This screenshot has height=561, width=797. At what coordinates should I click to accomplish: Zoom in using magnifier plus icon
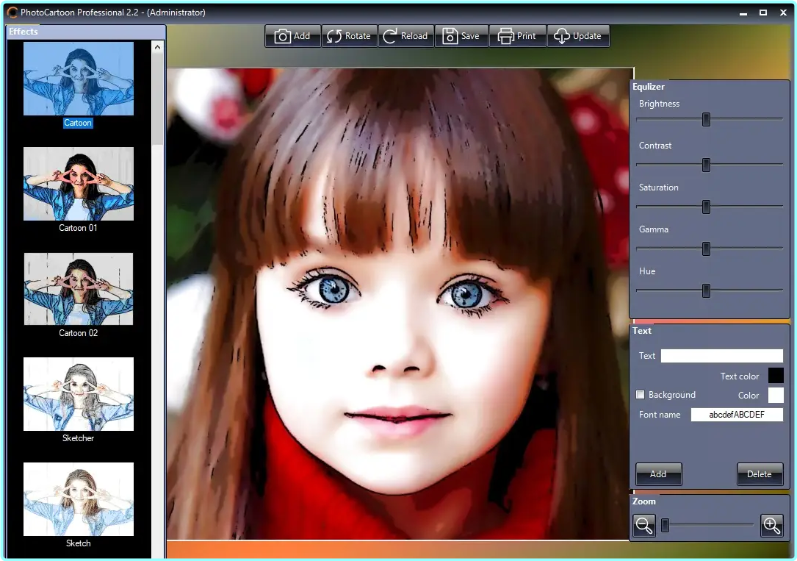point(771,525)
